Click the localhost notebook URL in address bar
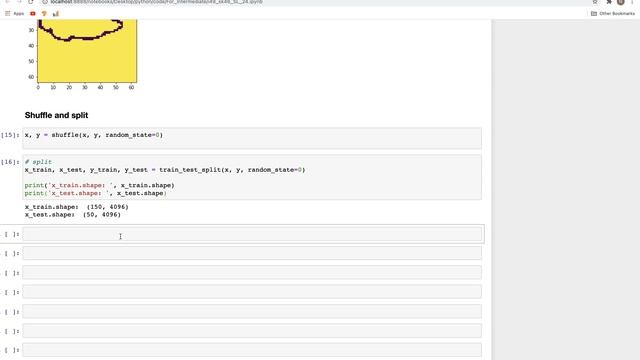This screenshot has height=360, width=640. click(x=156, y=2)
